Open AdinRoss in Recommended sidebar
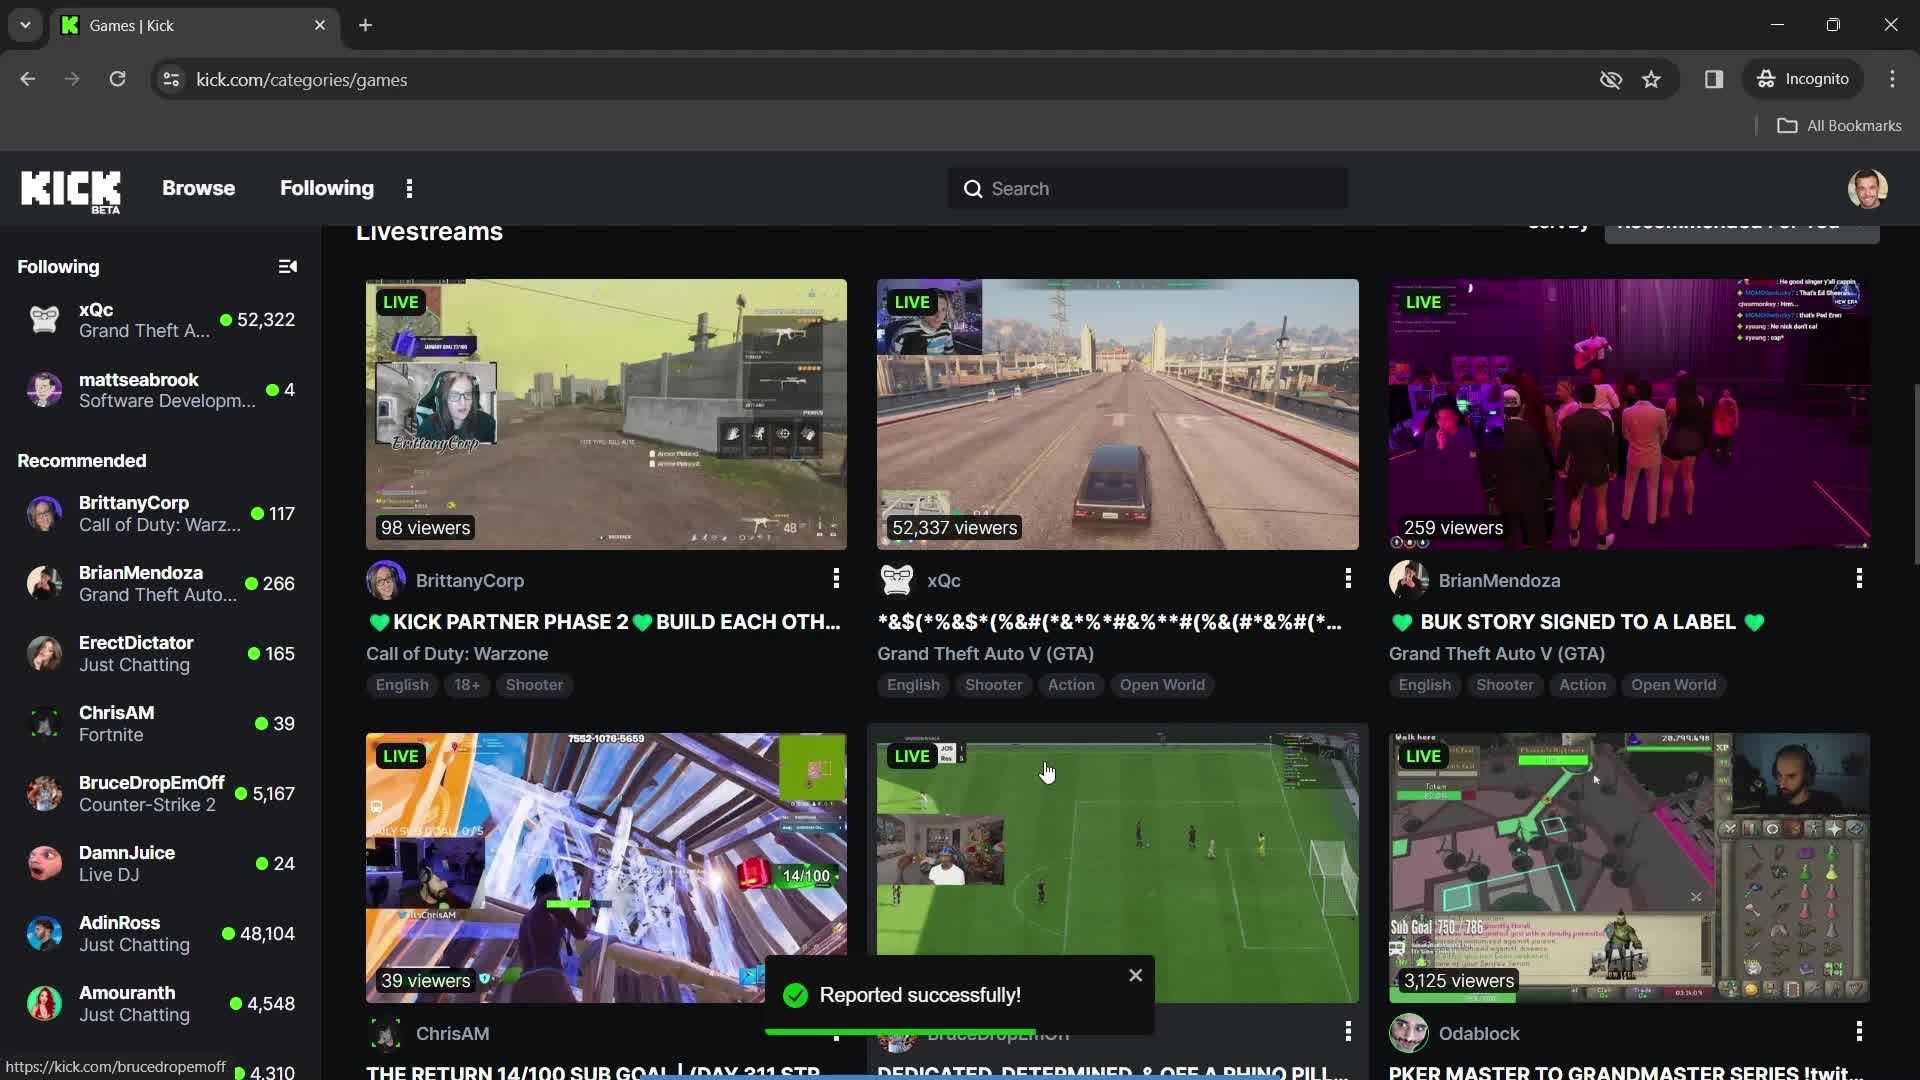This screenshot has height=1080, width=1920. [x=160, y=933]
